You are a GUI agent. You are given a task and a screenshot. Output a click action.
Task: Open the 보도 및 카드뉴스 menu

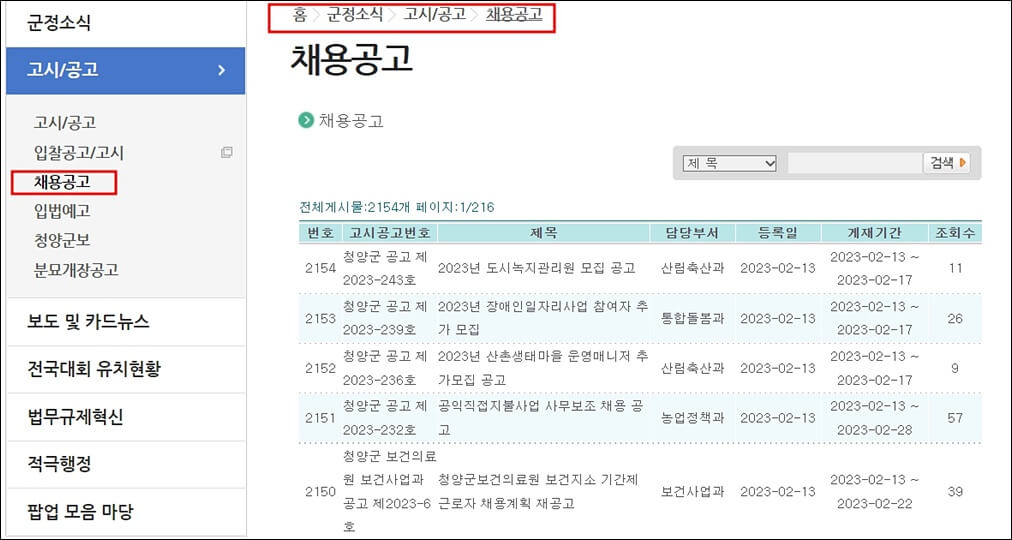coord(88,322)
